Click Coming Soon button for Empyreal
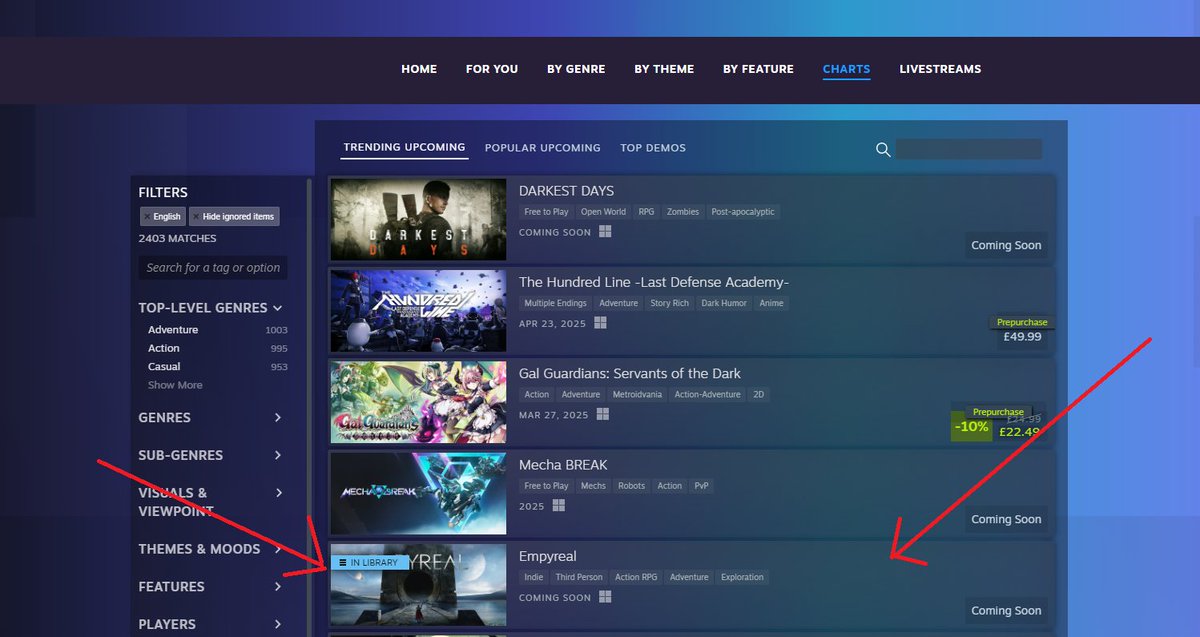 point(1006,610)
